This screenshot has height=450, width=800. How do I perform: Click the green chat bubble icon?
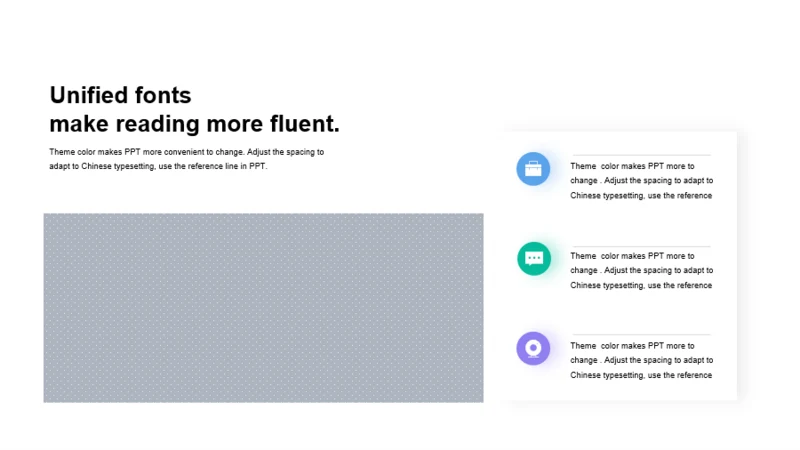[534, 259]
